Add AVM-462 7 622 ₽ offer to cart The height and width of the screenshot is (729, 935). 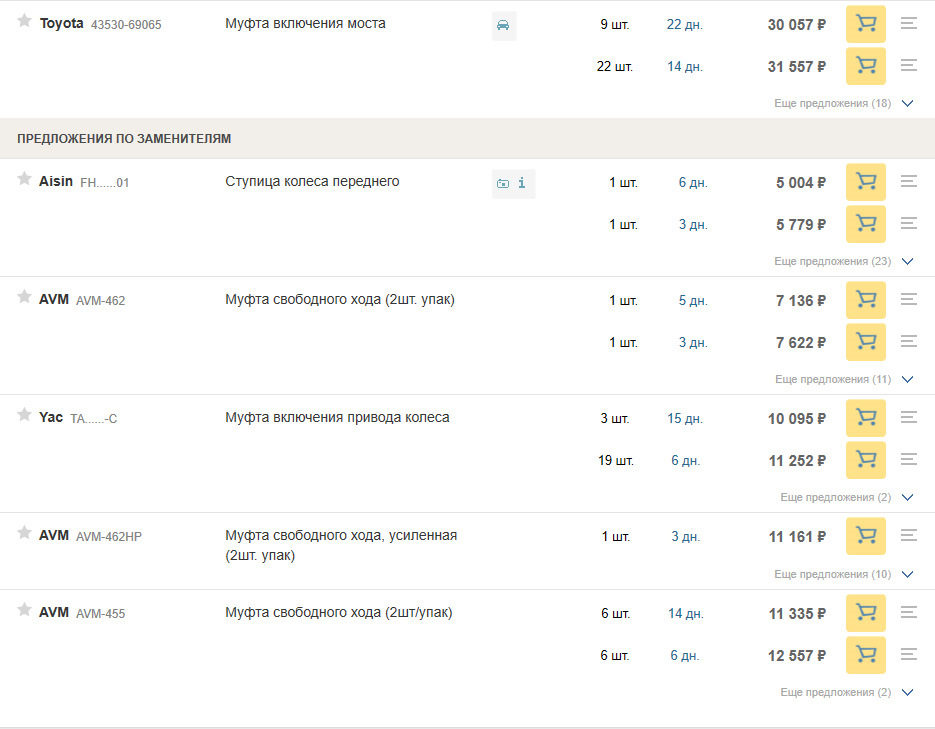865,342
